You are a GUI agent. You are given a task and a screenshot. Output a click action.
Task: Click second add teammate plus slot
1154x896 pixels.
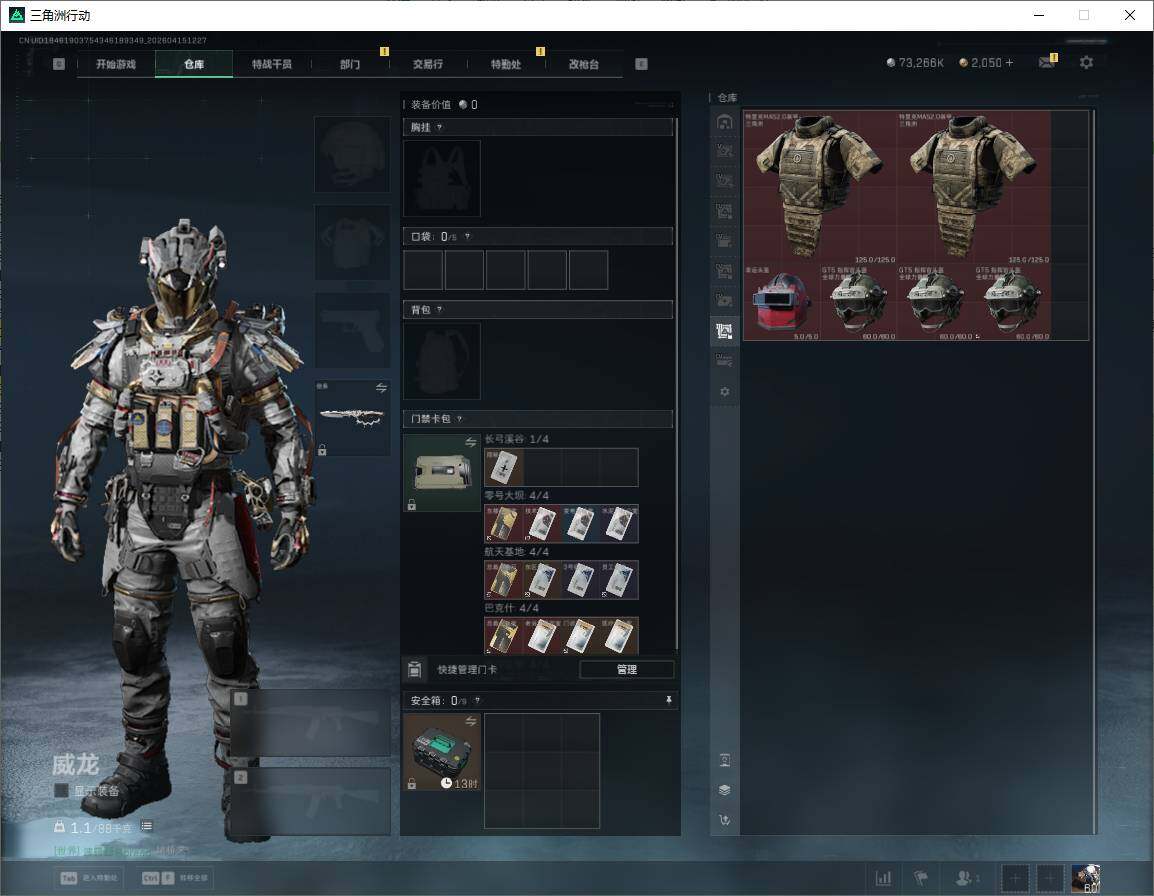pyautogui.click(x=1050, y=878)
